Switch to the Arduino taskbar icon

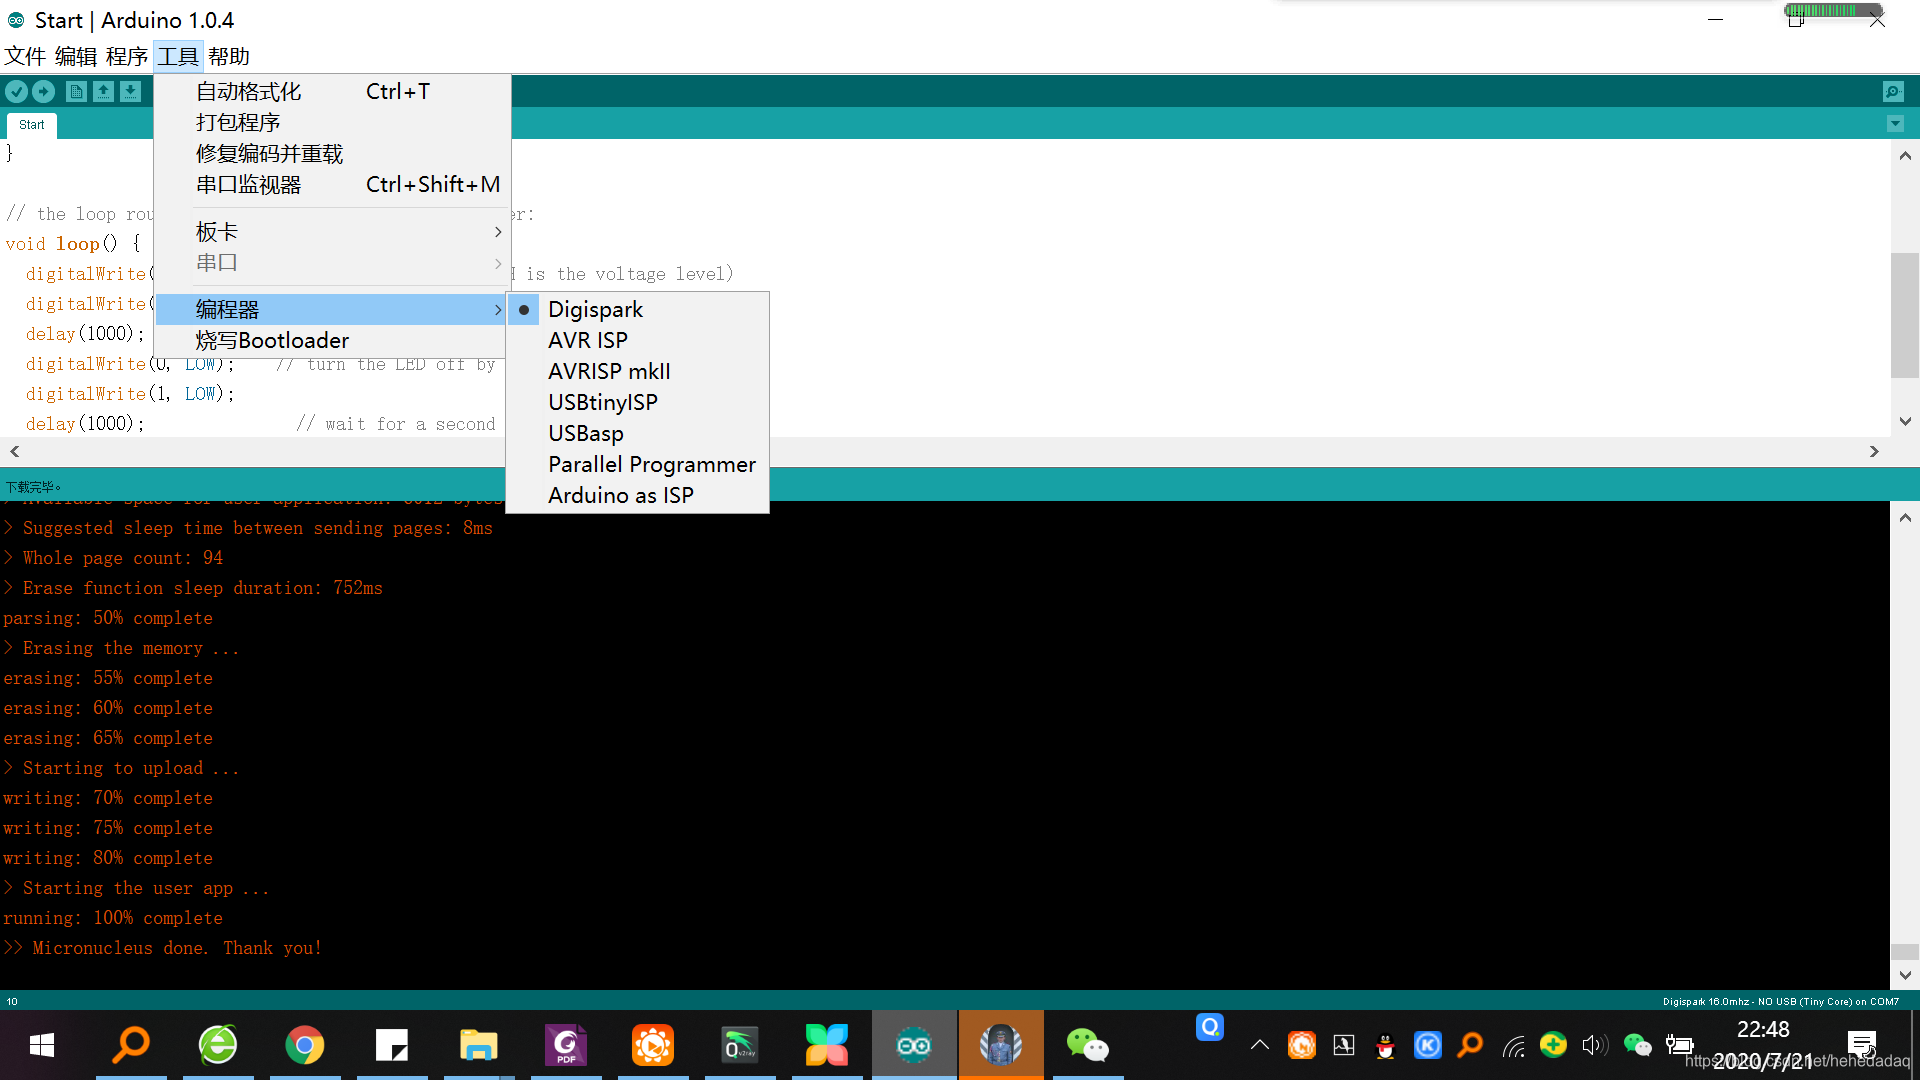(x=913, y=1045)
